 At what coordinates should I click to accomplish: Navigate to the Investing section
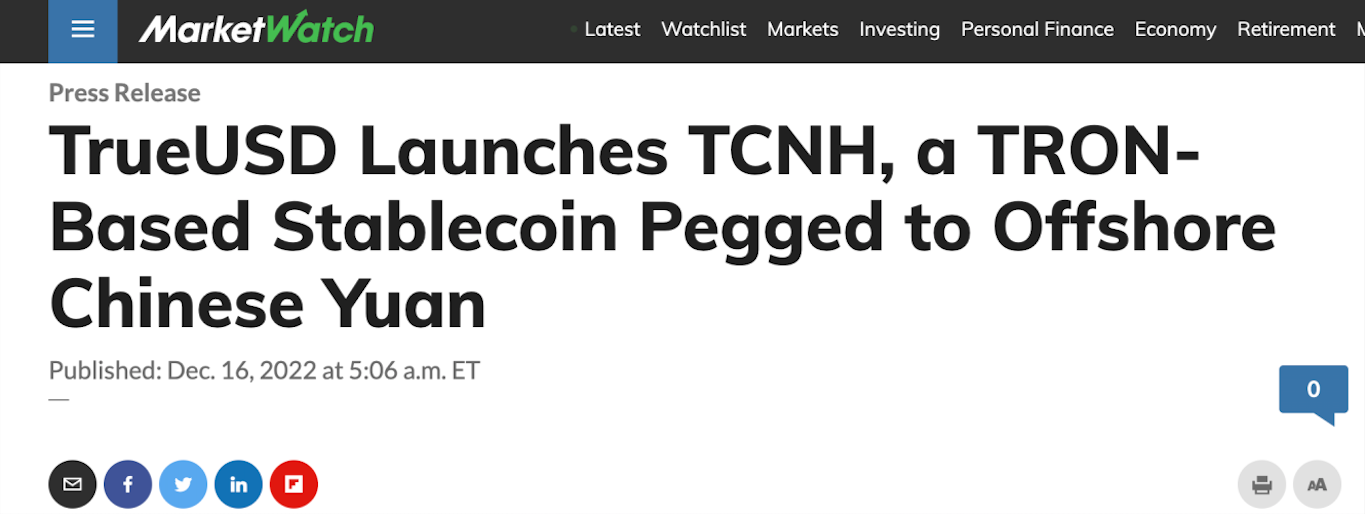[x=900, y=30]
